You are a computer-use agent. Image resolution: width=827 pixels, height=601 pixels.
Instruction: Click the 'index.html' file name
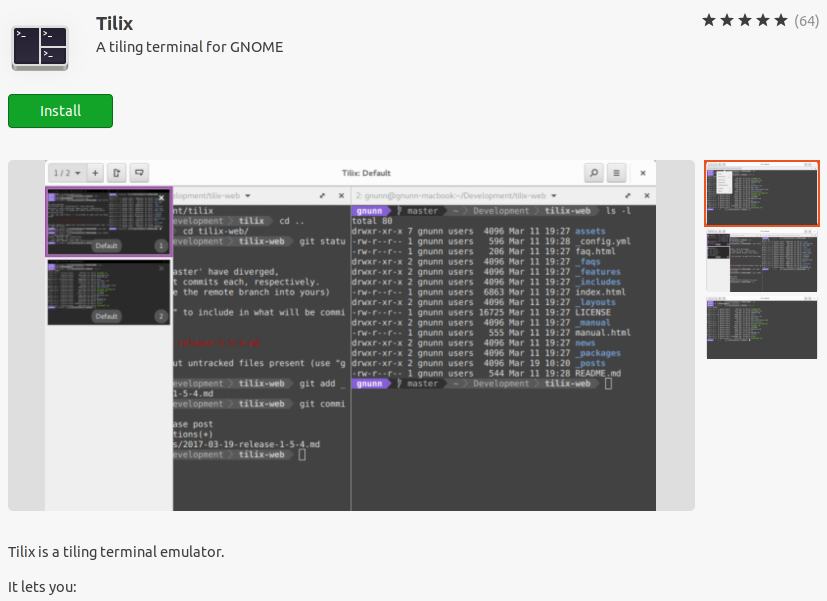point(600,292)
